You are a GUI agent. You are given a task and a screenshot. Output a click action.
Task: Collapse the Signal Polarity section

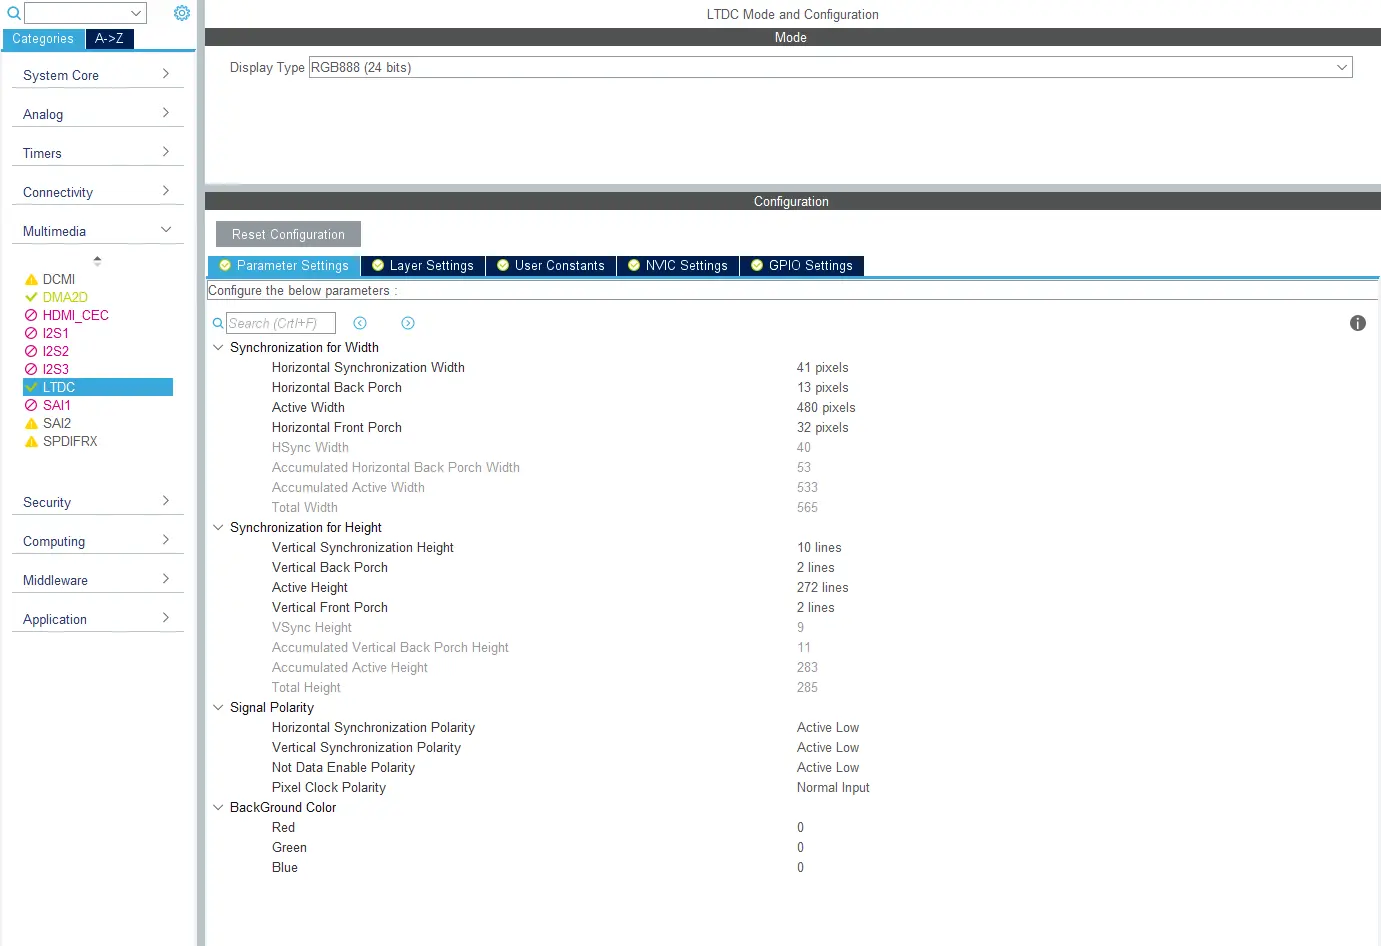click(218, 707)
